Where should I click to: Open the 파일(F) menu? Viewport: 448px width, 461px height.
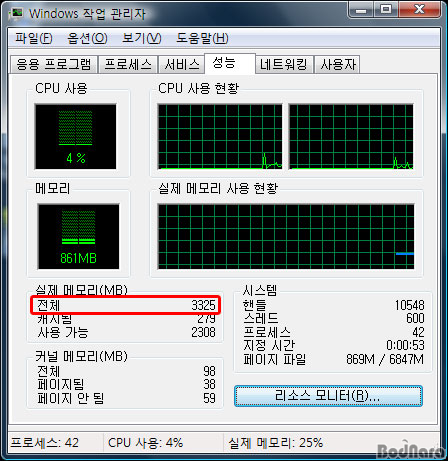(34, 38)
